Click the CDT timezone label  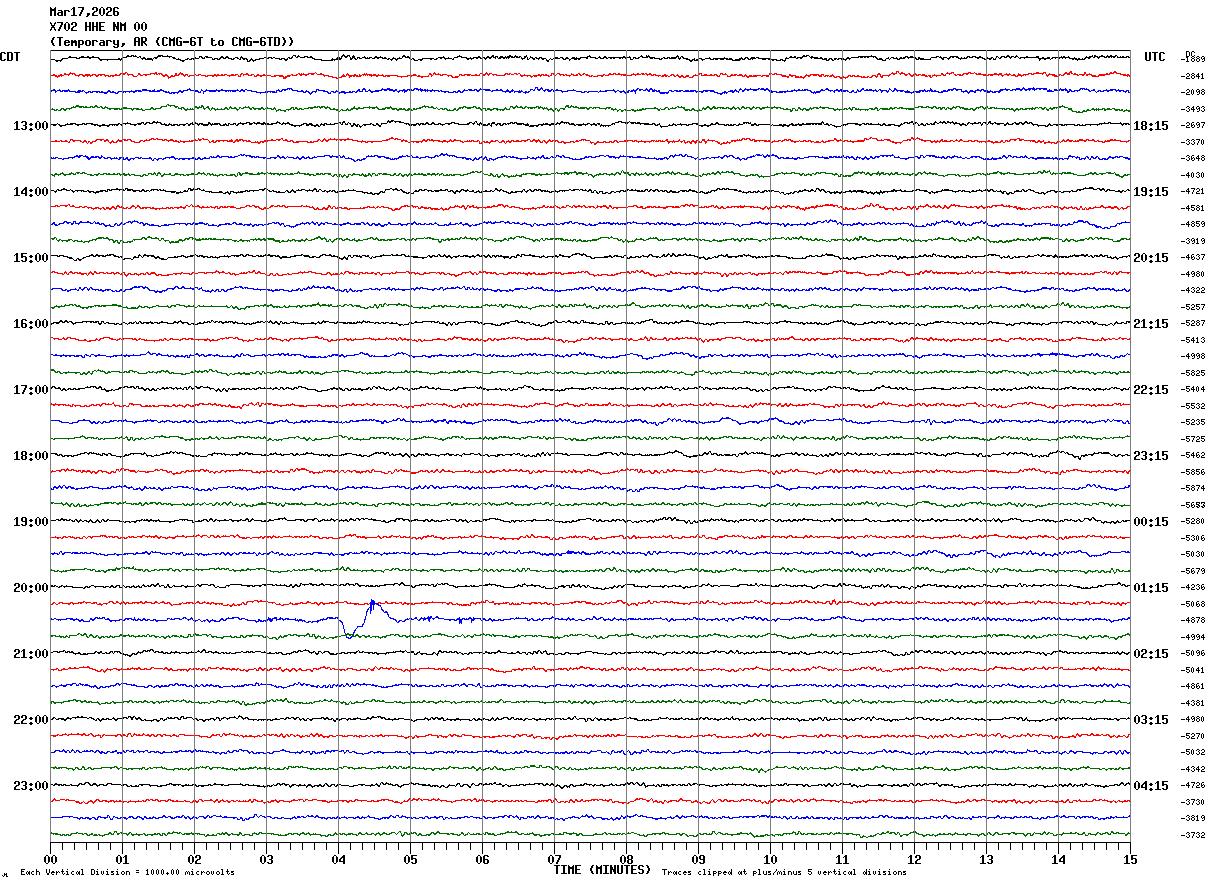(11, 57)
